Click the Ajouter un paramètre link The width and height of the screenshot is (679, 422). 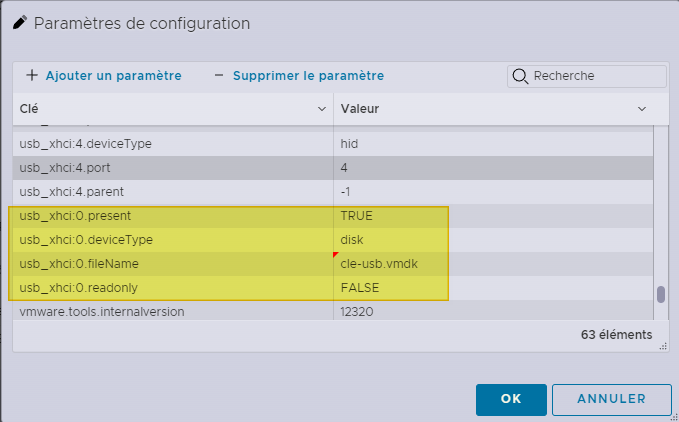pyautogui.click(x=113, y=75)
